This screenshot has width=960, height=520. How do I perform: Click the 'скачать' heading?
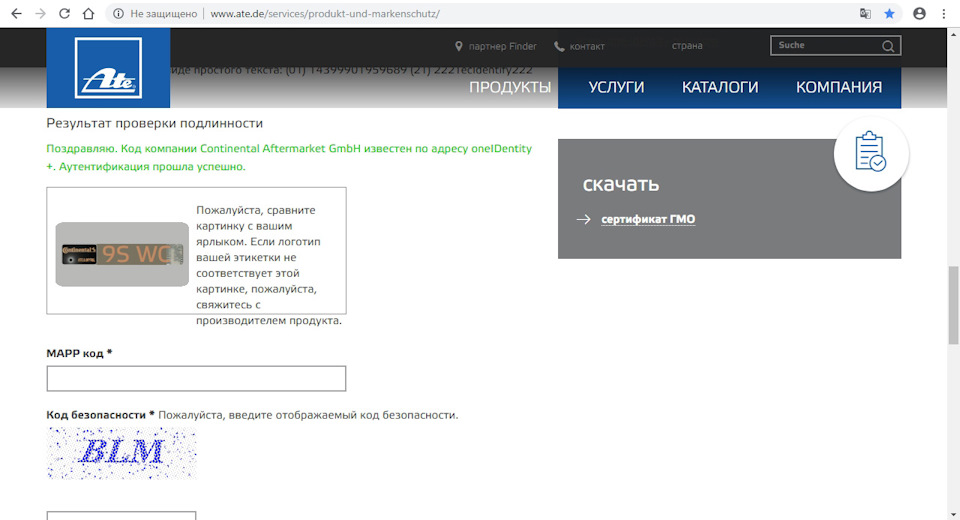[621, 184]
